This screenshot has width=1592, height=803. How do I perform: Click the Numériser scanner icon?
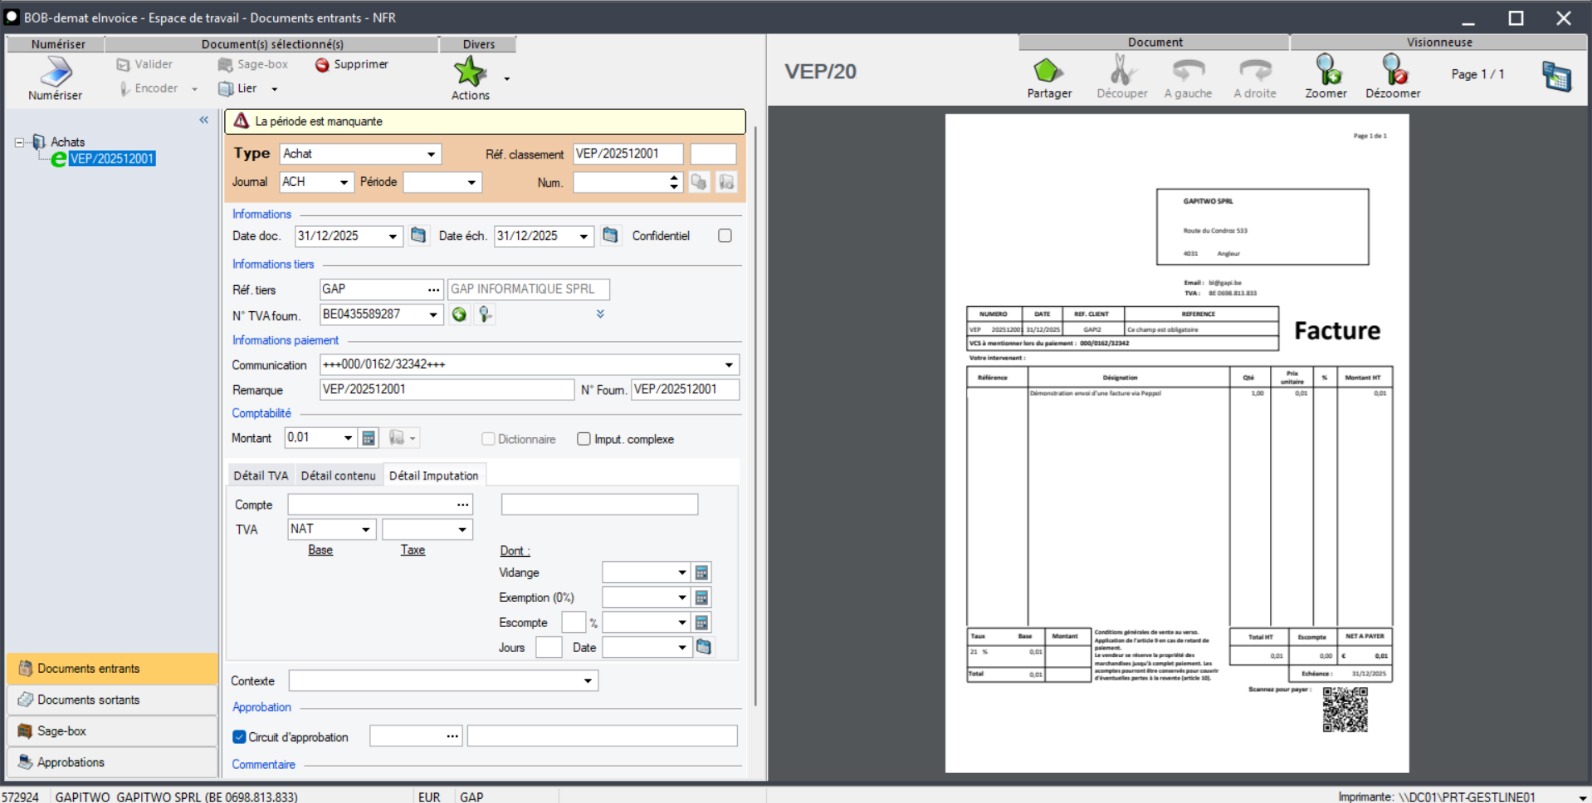click(55, 72)
